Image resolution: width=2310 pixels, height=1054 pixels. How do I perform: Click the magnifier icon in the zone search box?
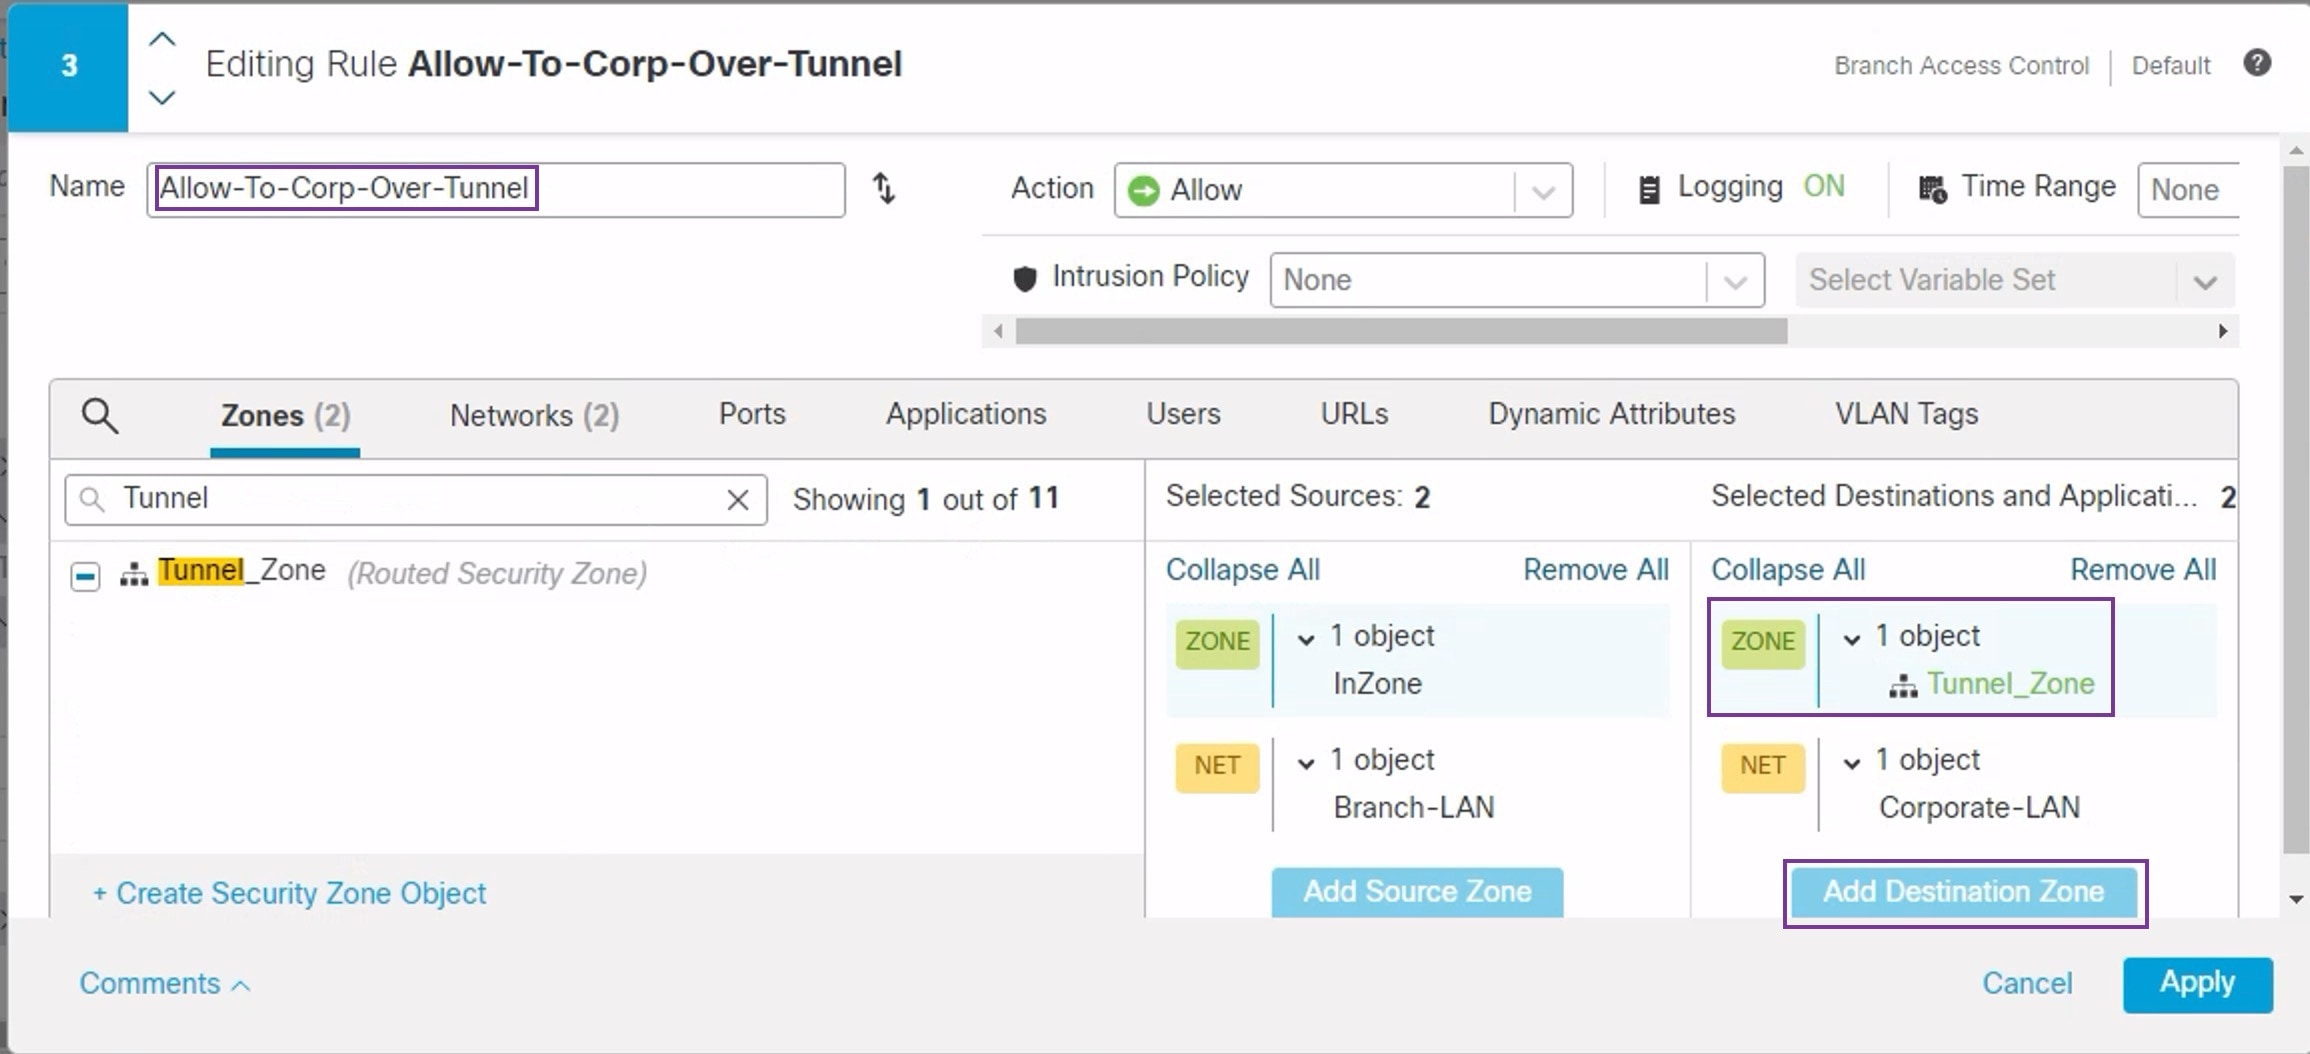point(93,499)
